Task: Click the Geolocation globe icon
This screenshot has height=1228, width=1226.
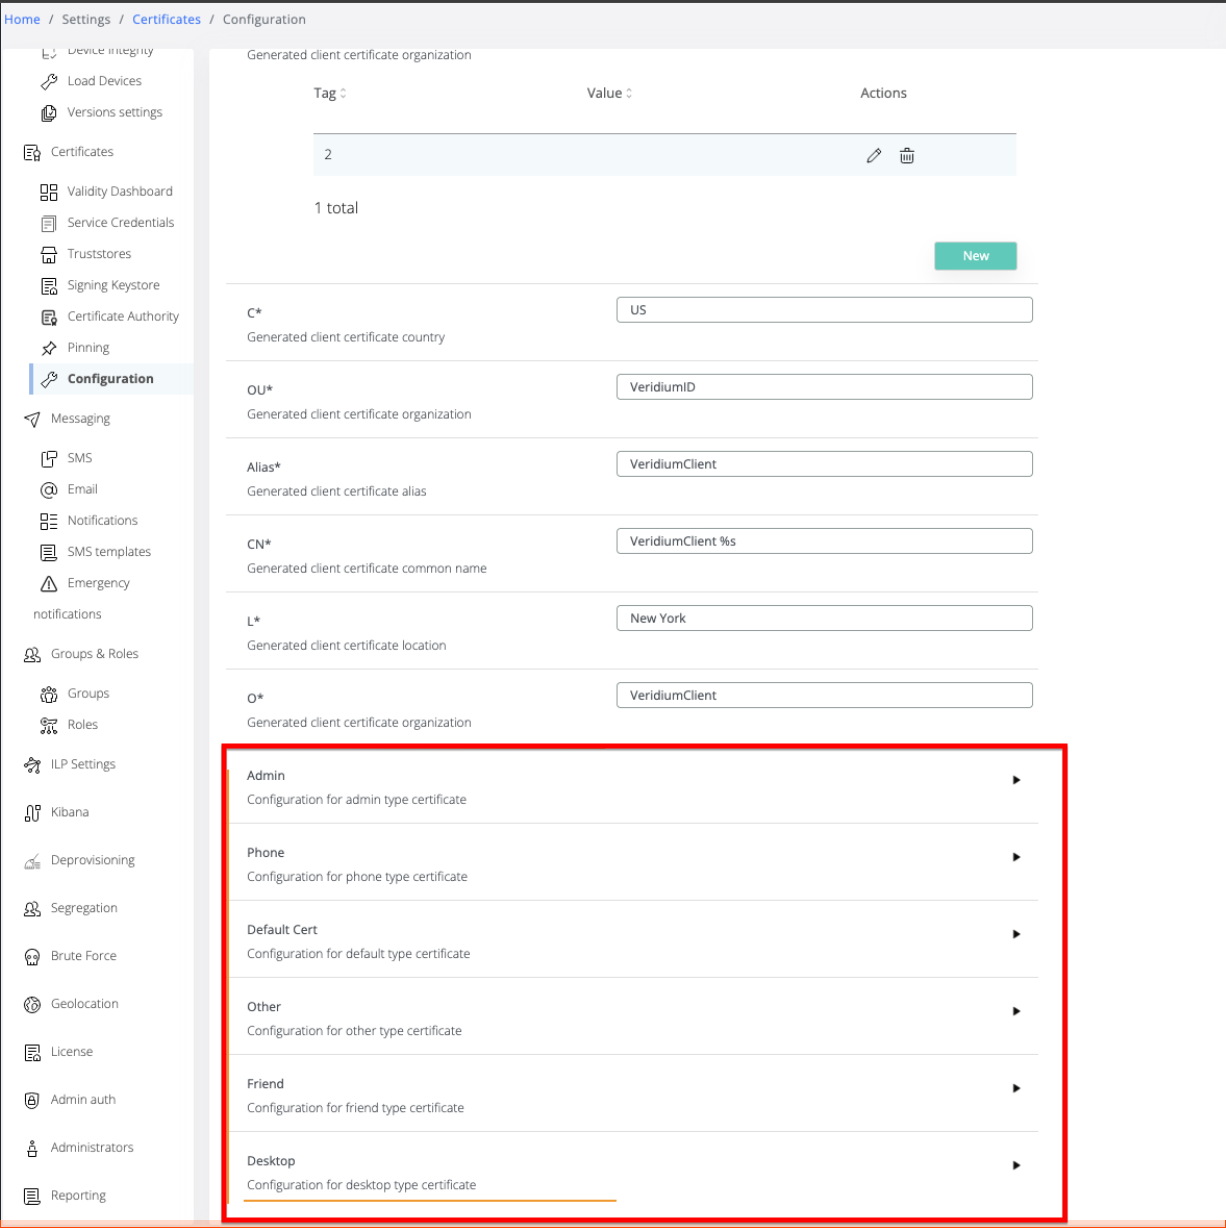Action: (x=32, y=1005)
